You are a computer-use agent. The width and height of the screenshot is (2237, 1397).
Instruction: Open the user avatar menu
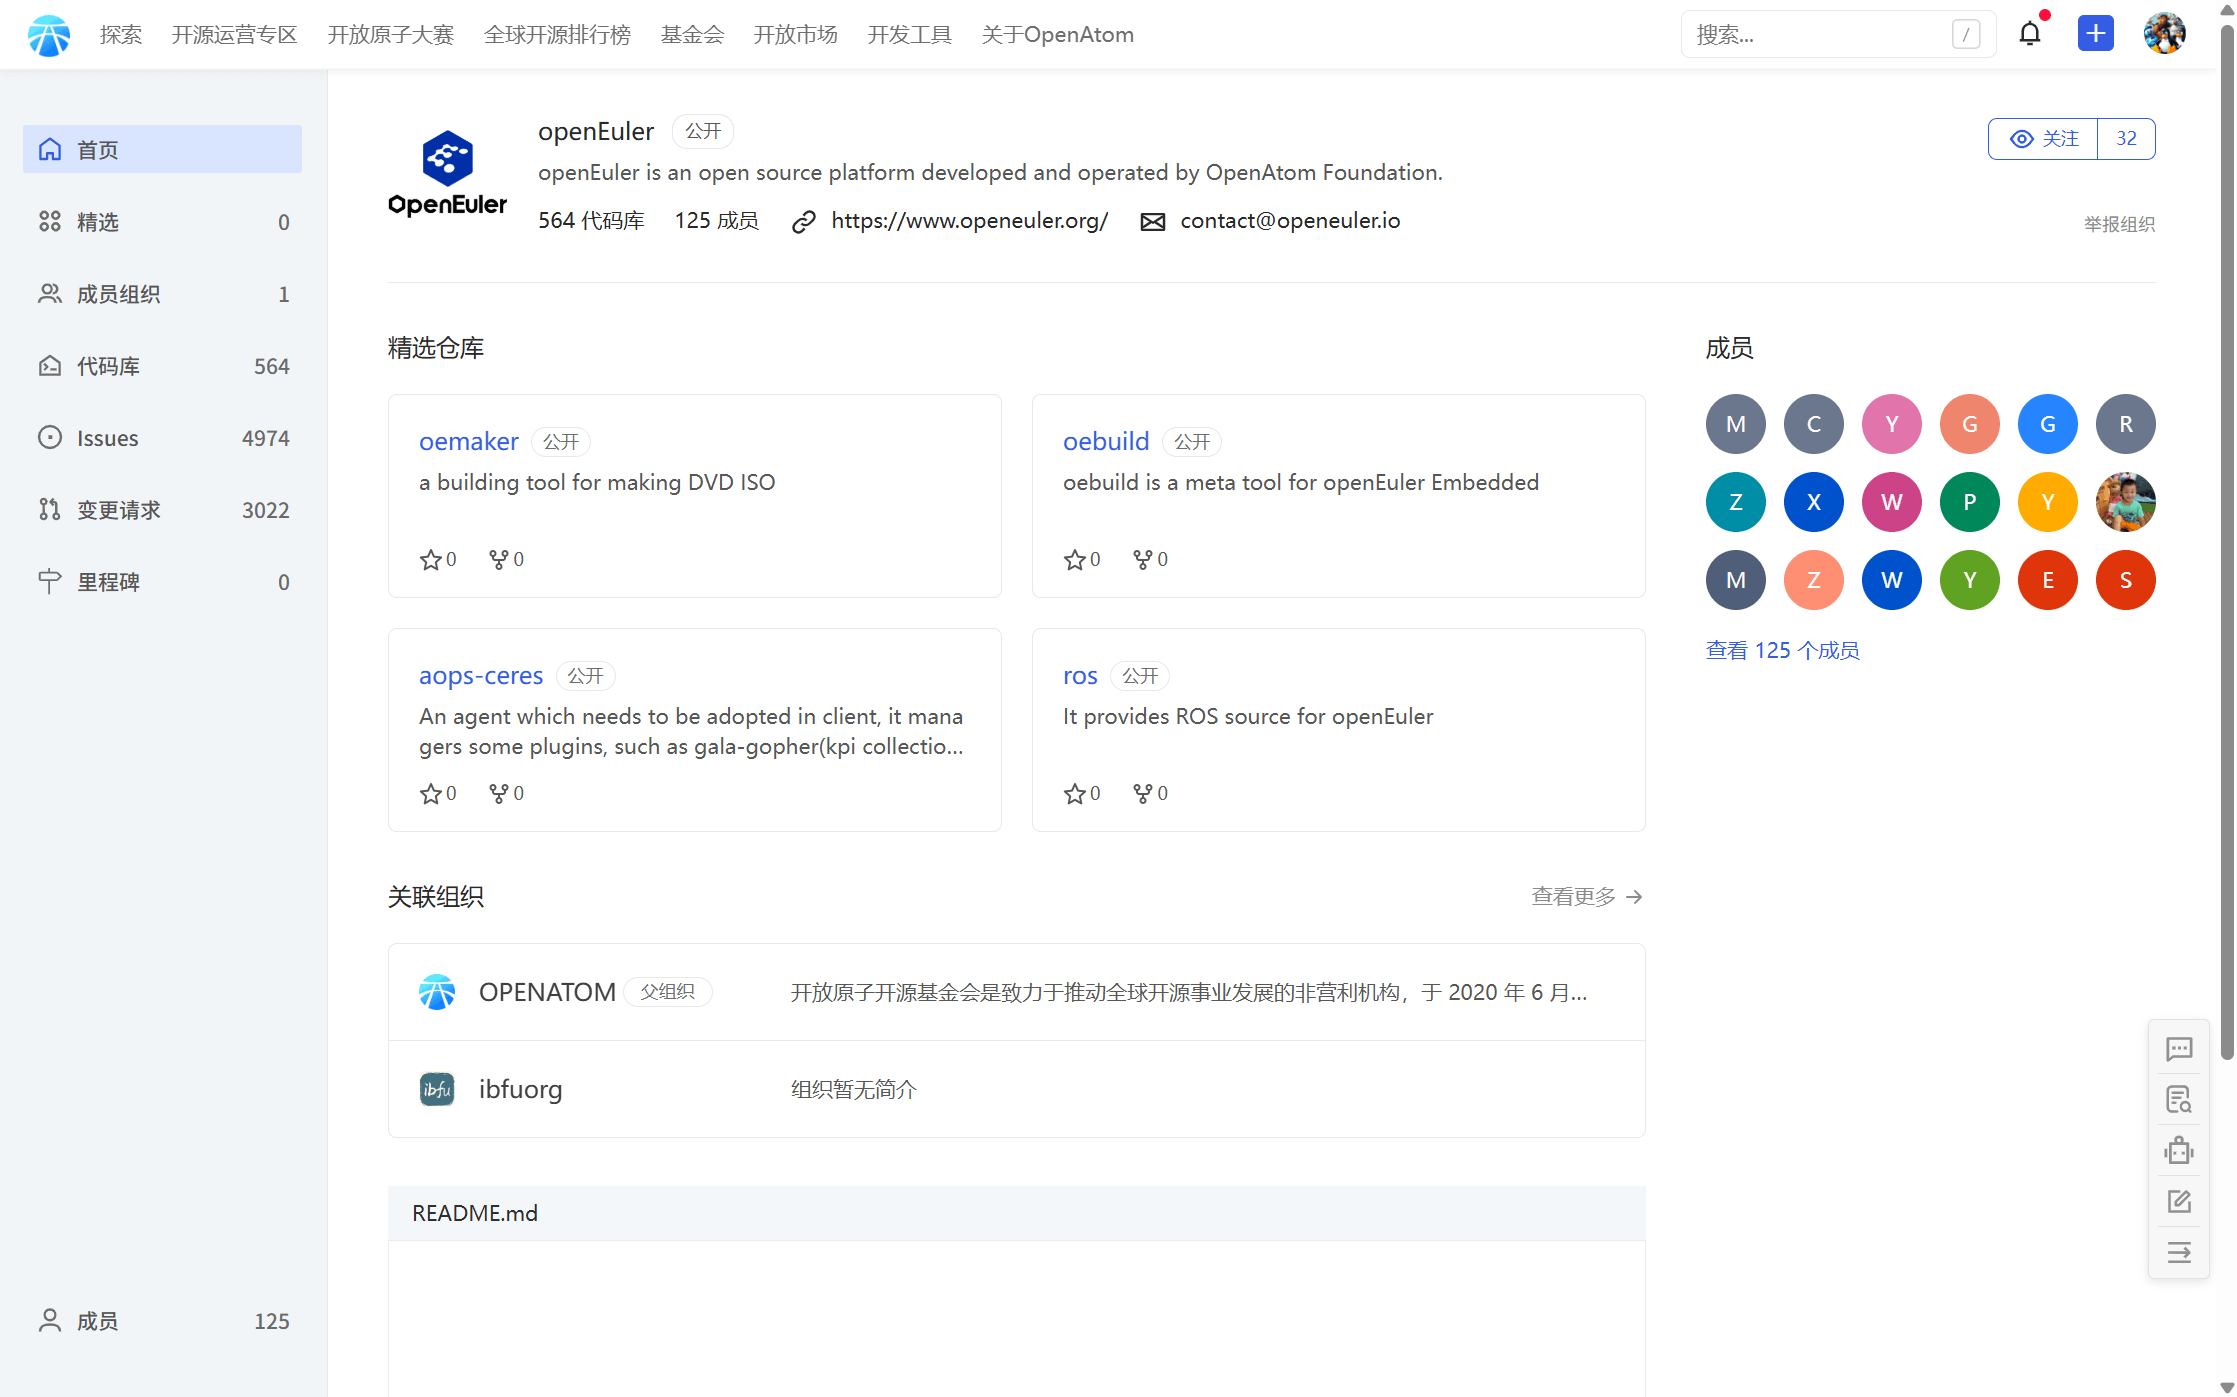pos(2165,34)
